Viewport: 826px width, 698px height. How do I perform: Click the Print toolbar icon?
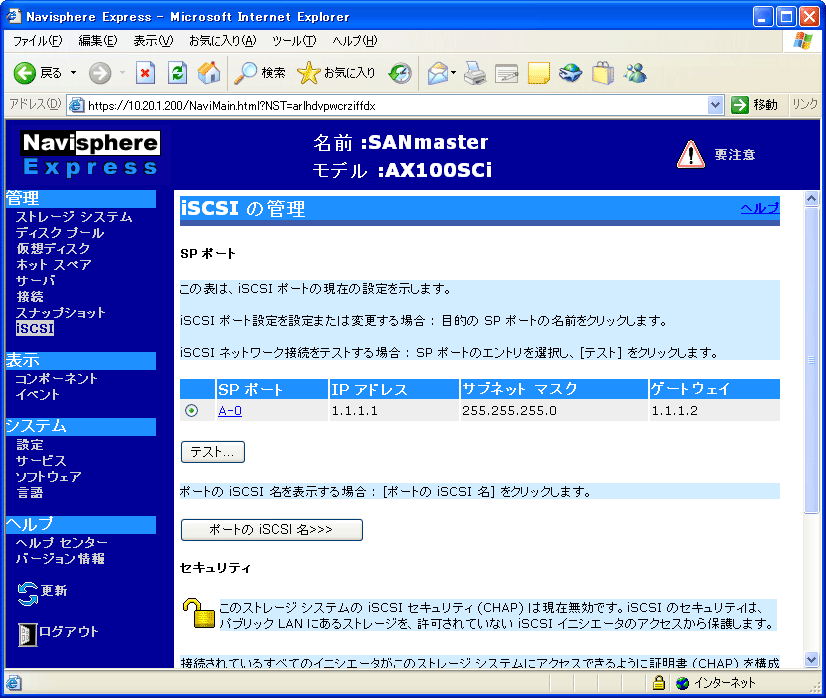474,73
